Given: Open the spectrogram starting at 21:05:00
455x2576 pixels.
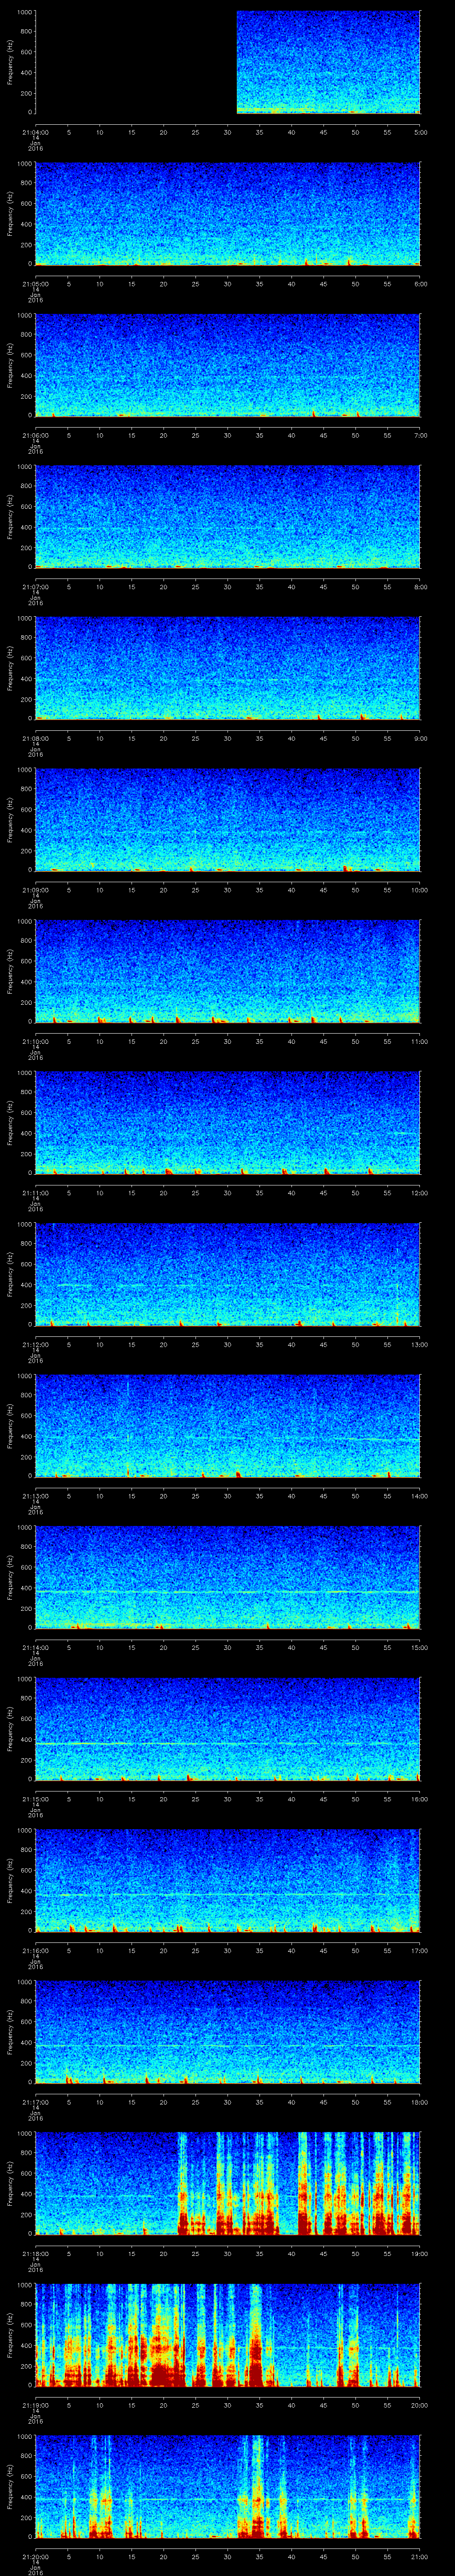Looking at the screenshot, I should pos(228,213).
